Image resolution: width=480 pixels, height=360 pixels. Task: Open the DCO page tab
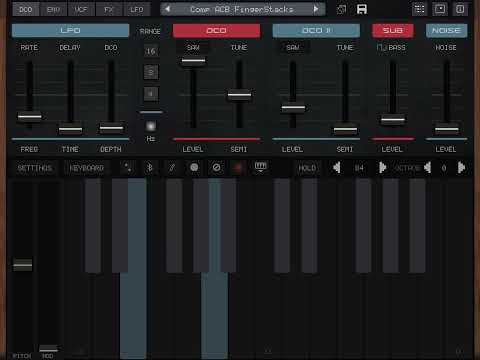click(x=26, y=10)
